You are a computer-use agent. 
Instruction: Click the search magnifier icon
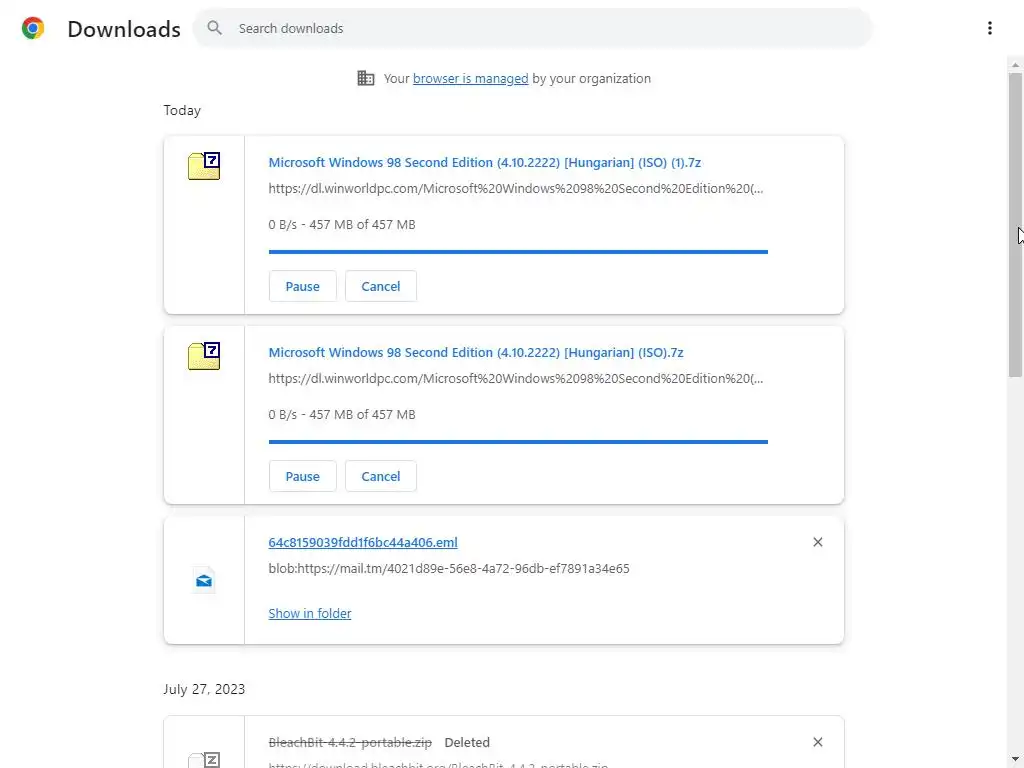214,28
